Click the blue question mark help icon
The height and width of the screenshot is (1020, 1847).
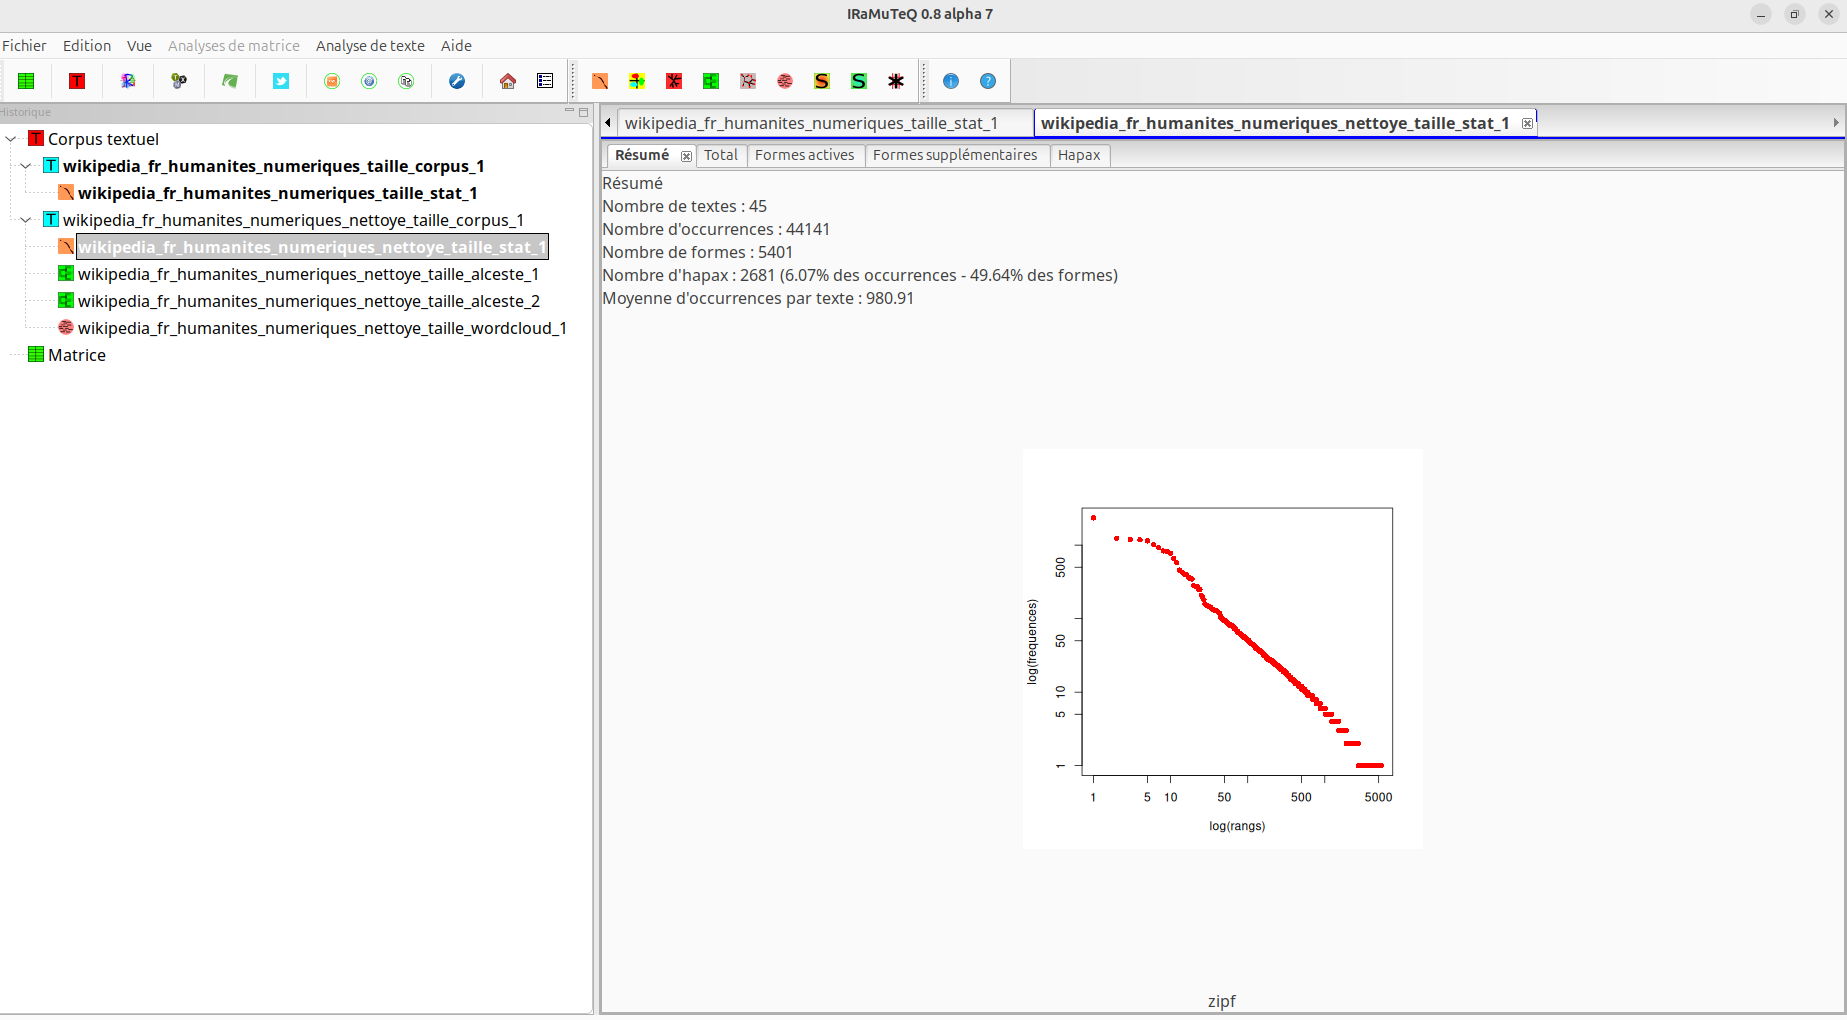pos(988,81)
